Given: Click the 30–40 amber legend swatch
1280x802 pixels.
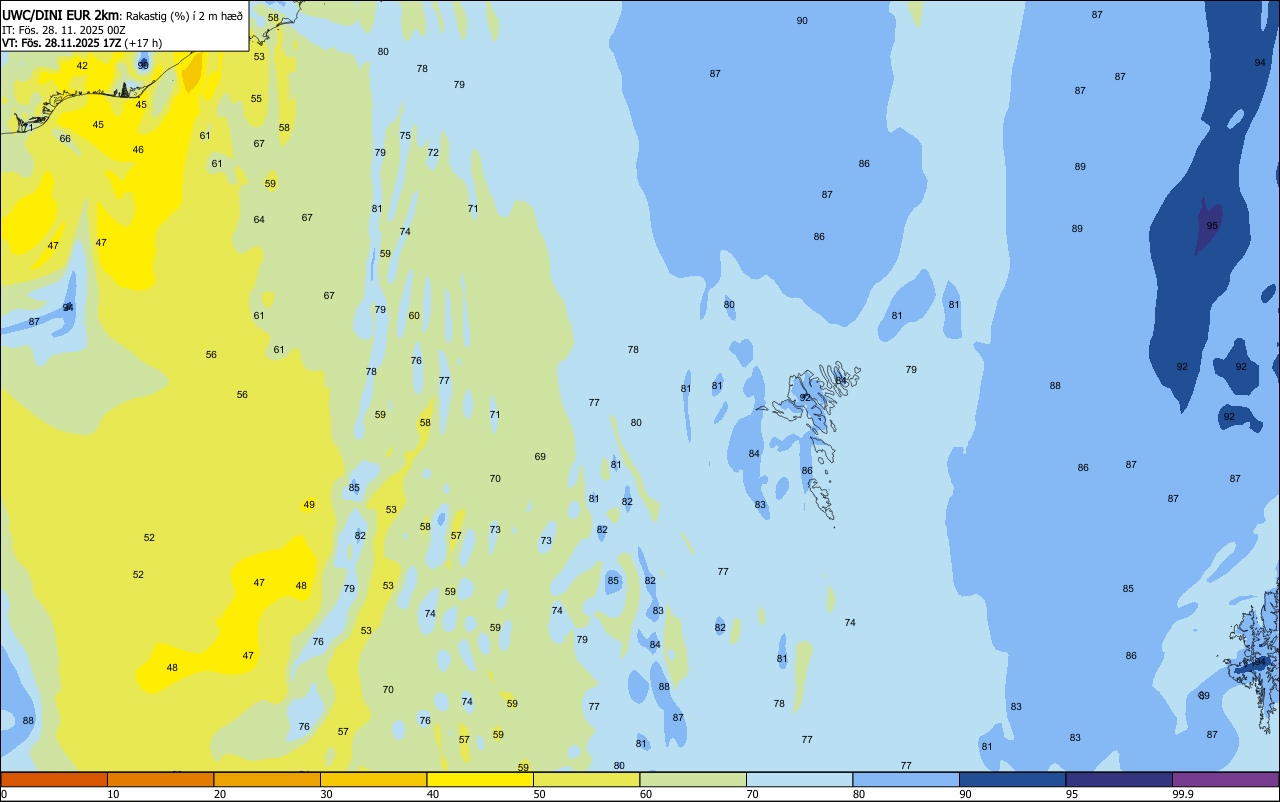Looking at the screenshot, I should click(373, 779).
